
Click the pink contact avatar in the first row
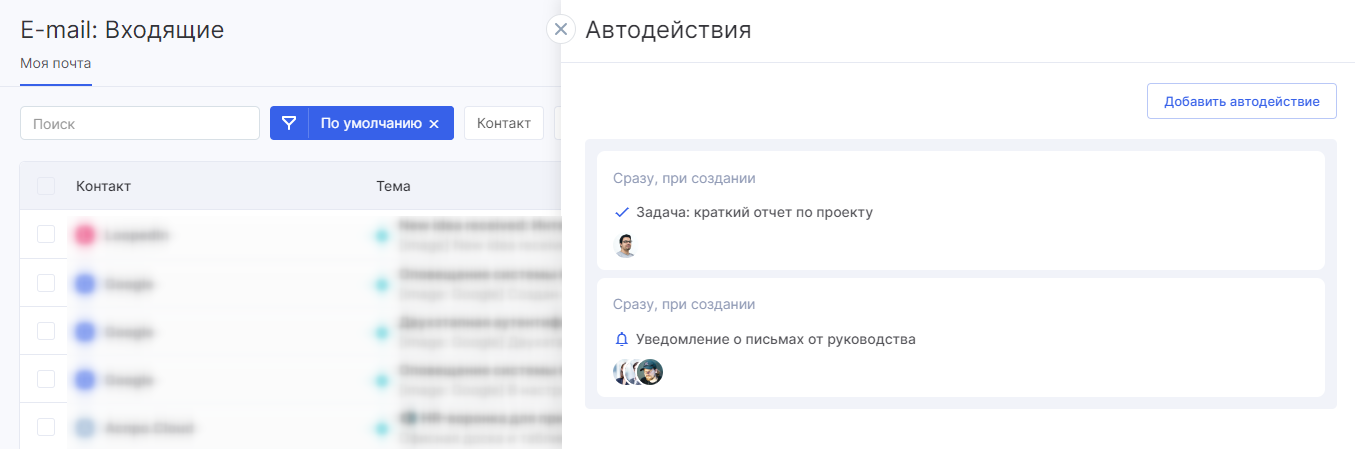pyautogui.click(x=85, y=235)
